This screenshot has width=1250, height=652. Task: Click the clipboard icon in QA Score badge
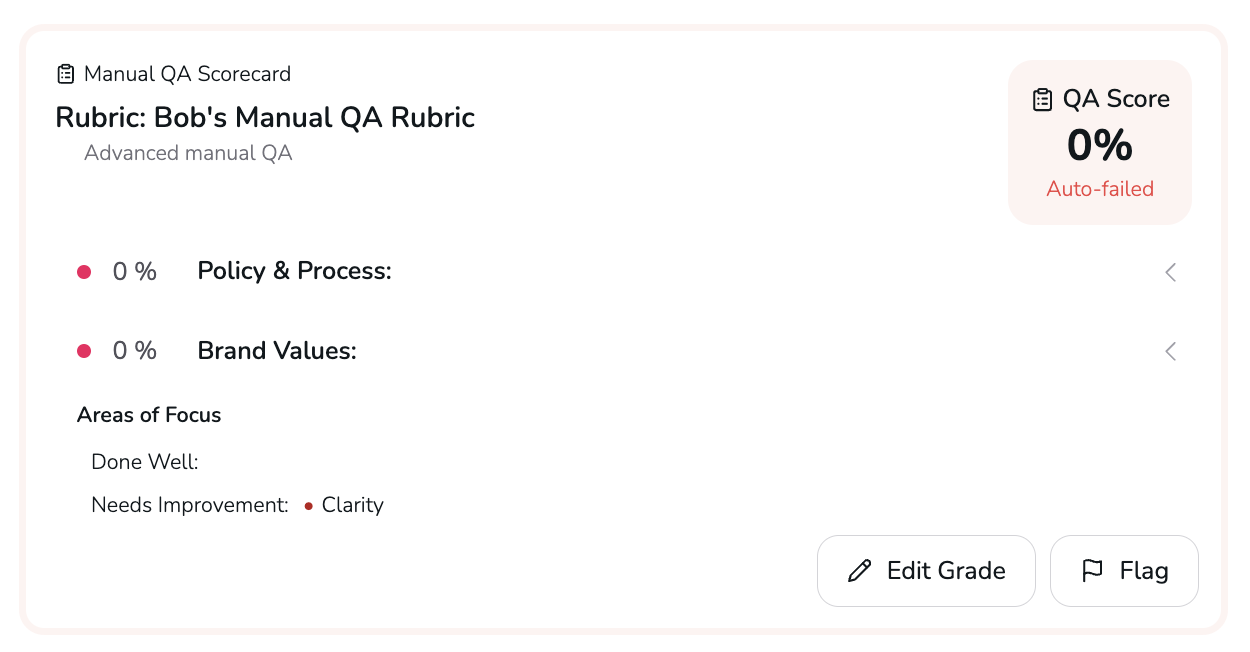(1043, 99)
